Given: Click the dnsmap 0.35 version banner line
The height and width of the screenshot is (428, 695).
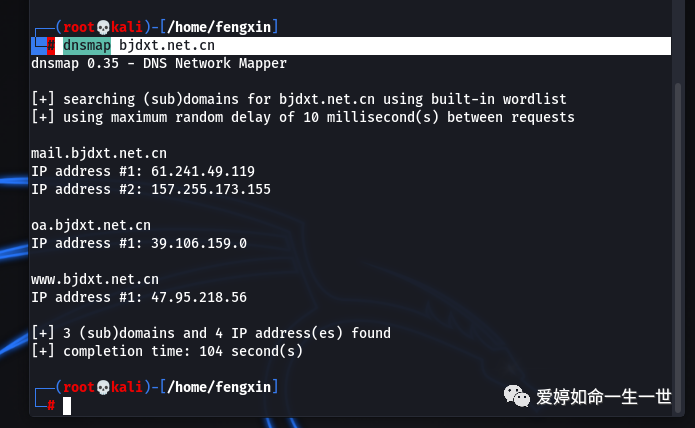Looking at the screenshot, I should (x=159, y=63).
